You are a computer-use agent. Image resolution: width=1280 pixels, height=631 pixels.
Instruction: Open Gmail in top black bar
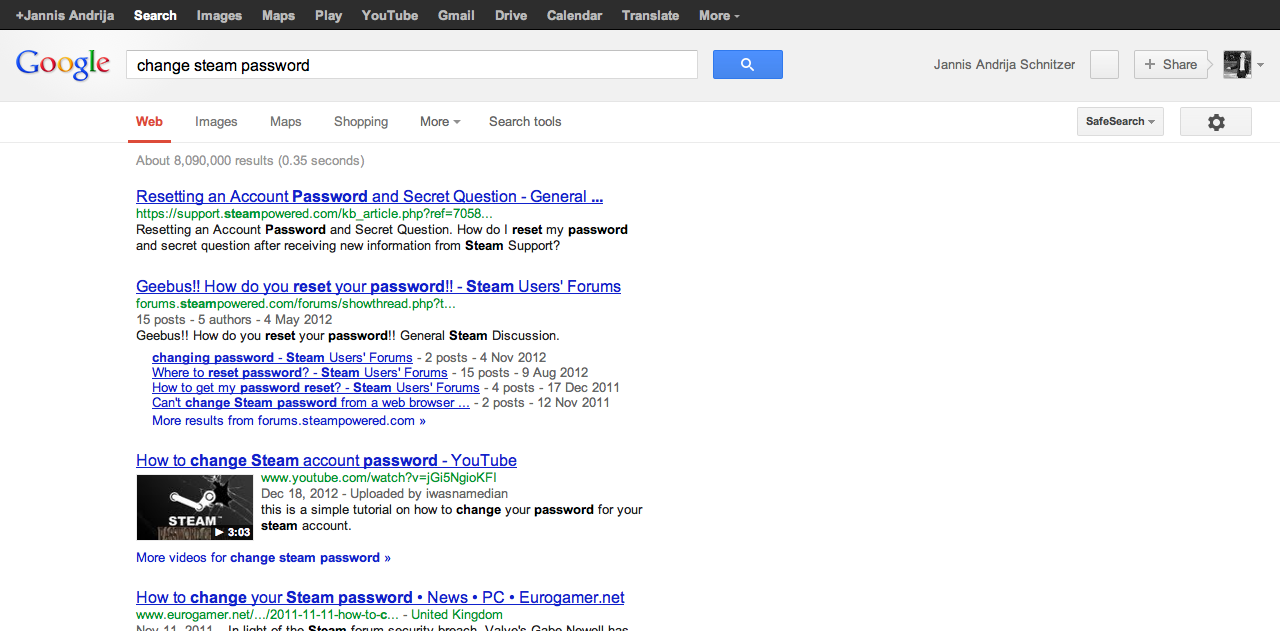[x=456, y=15]
